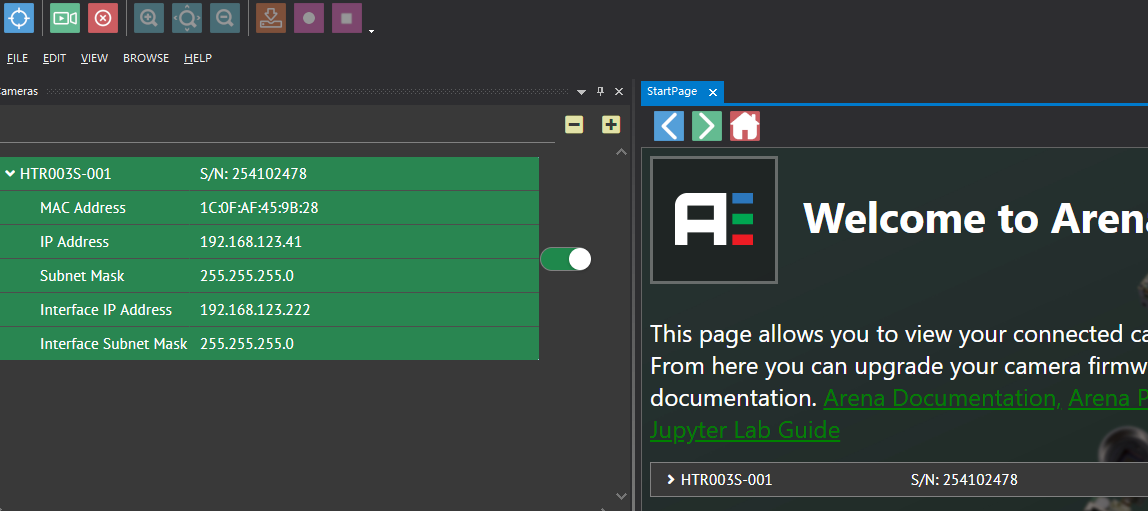Click the Cameras list scroll up arrow

pos(622,152)
